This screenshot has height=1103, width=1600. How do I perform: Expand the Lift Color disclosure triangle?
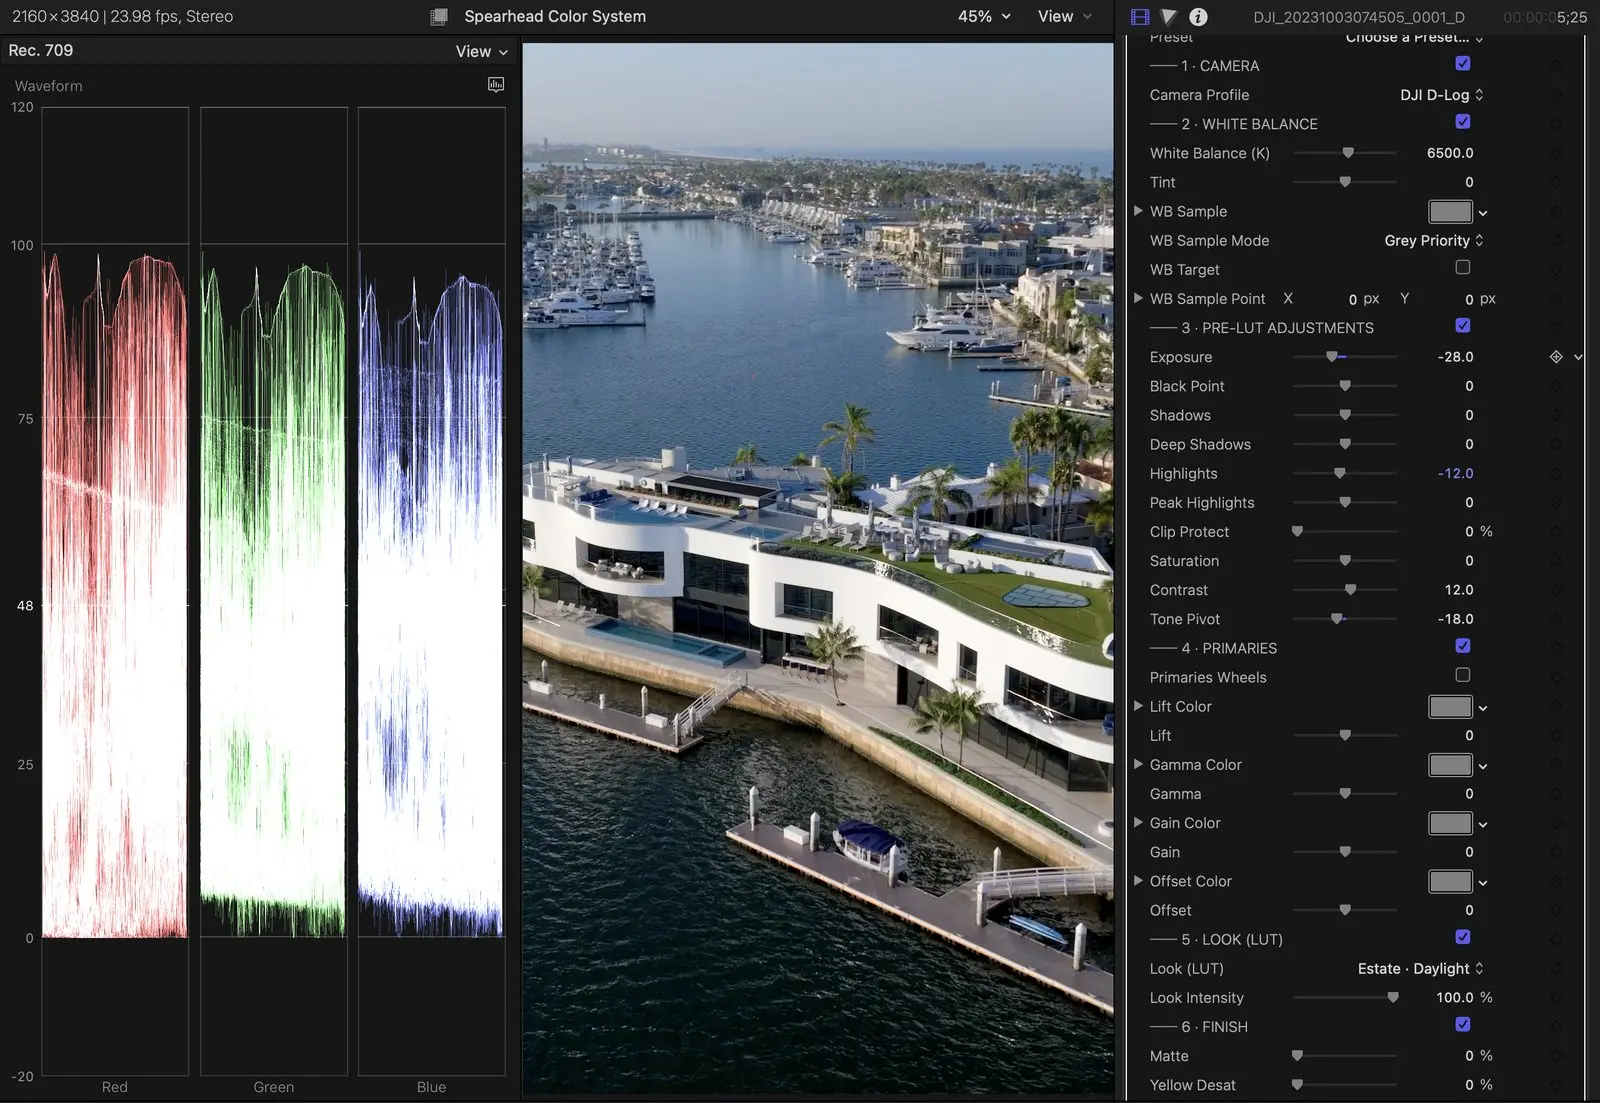click(x=1138, y=706)
